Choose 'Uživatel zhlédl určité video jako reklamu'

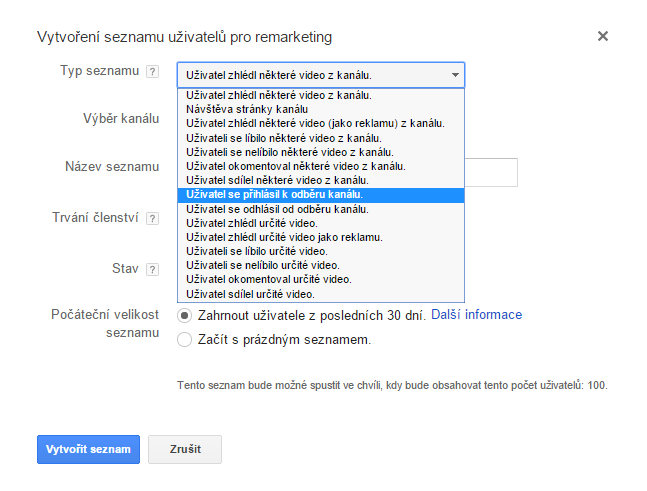tap(321, 237)
